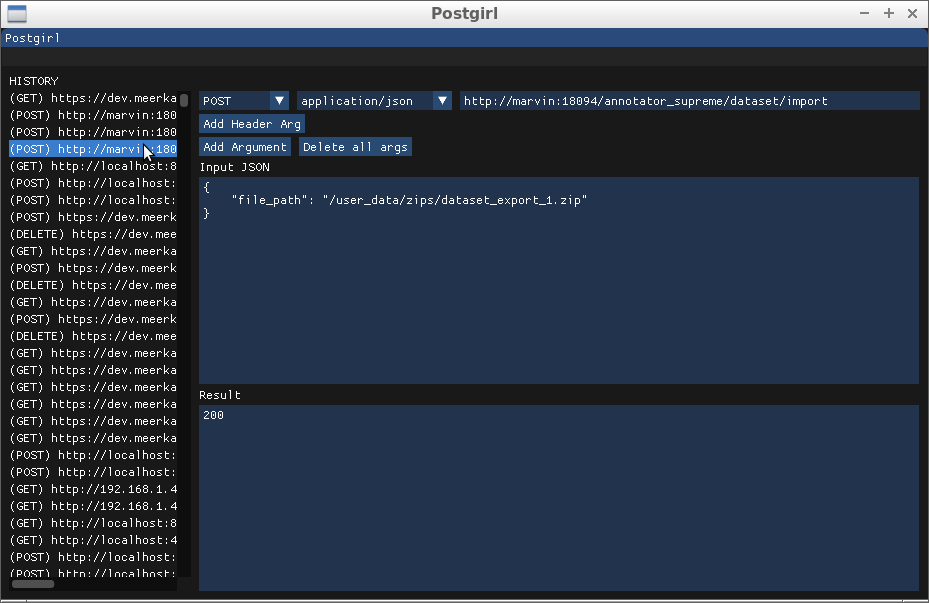Click Delete all args
The height and width of the screenshot is (603, 929).
click(355, 147)
